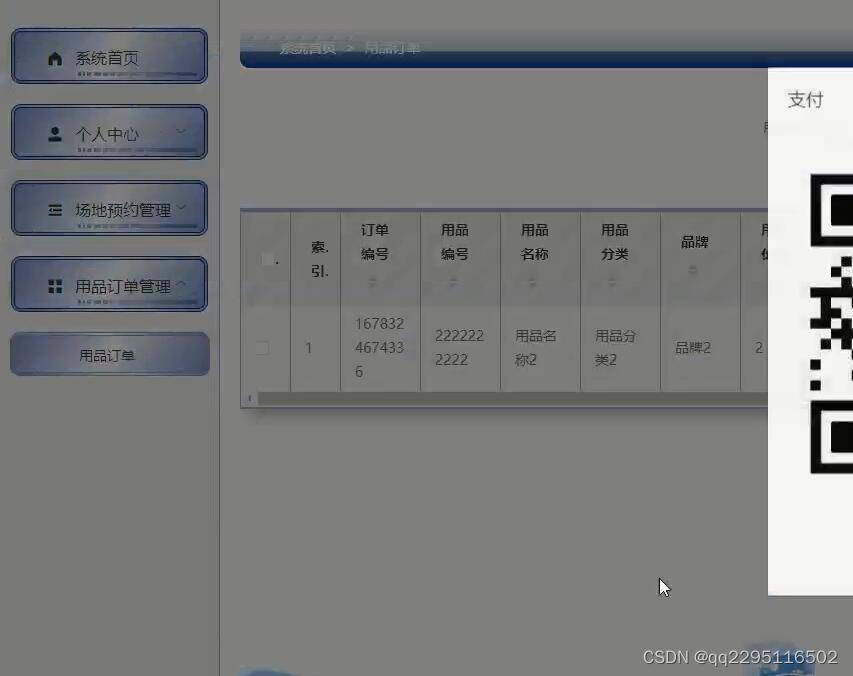Image resolution: width=853 pixels, height=676 pixels.
Task: Collapse the 用品订单管理 chevron arrow
Action: (x=182, y=283)
